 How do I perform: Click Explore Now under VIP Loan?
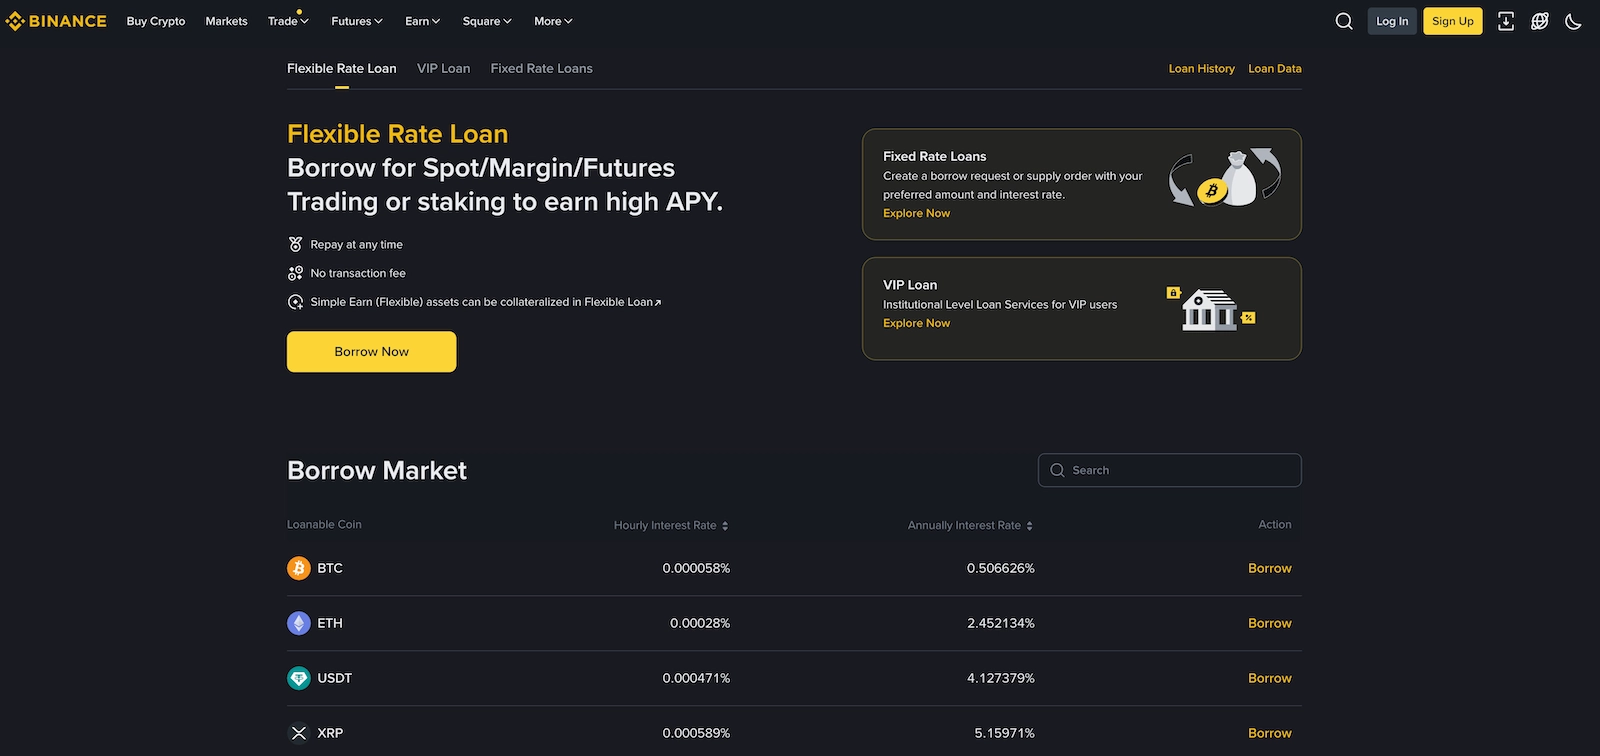tap(916, 323)
